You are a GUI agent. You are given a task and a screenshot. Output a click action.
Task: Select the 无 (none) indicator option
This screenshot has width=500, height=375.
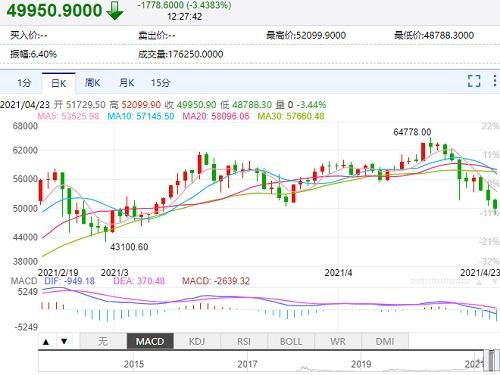(x=103, y=341)
